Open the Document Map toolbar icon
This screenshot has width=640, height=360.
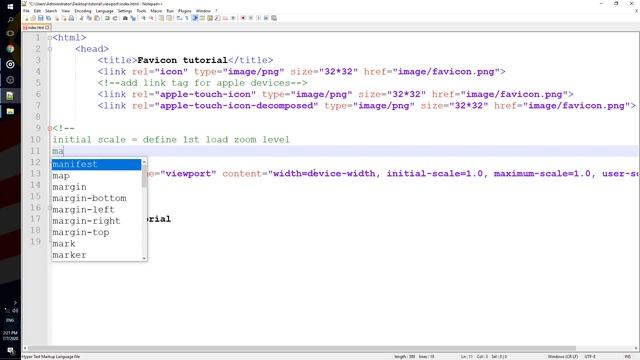click(x=210, y=18)
